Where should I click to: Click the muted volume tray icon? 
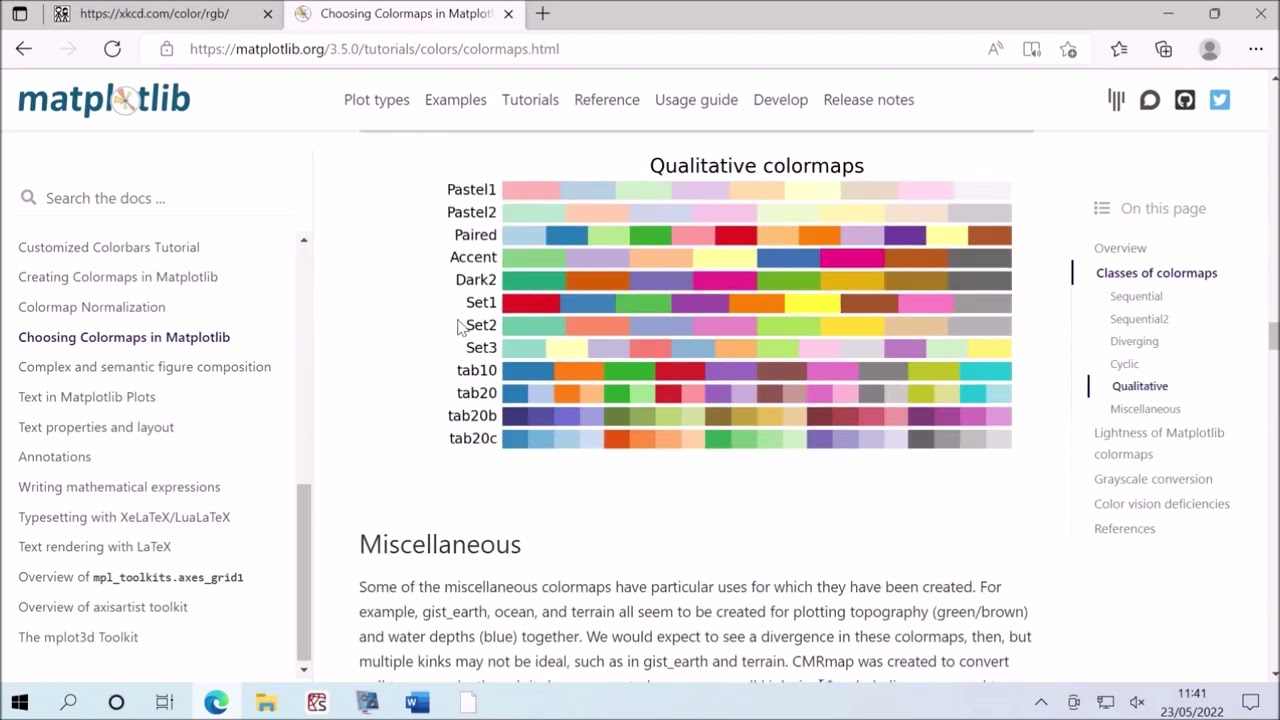1137,703
